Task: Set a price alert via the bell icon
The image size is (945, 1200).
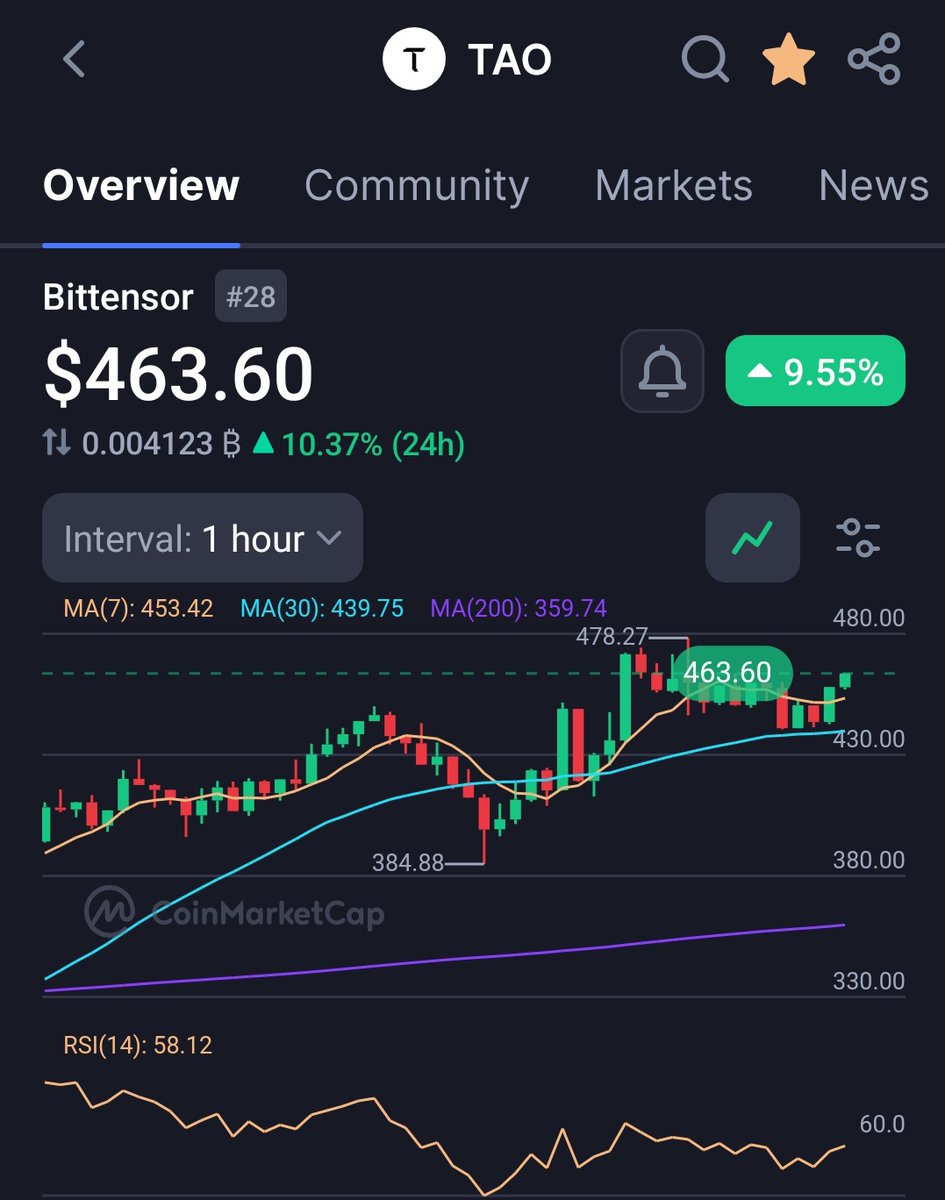Action: pos(661,371)
